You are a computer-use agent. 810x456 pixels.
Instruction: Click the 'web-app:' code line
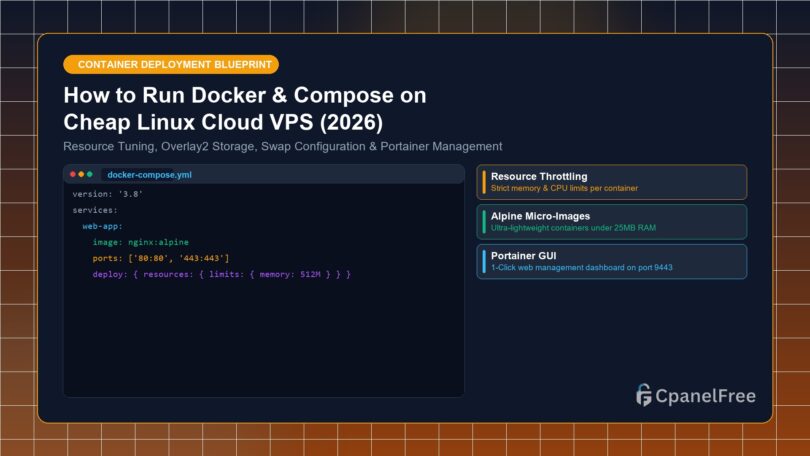point(102,226)
